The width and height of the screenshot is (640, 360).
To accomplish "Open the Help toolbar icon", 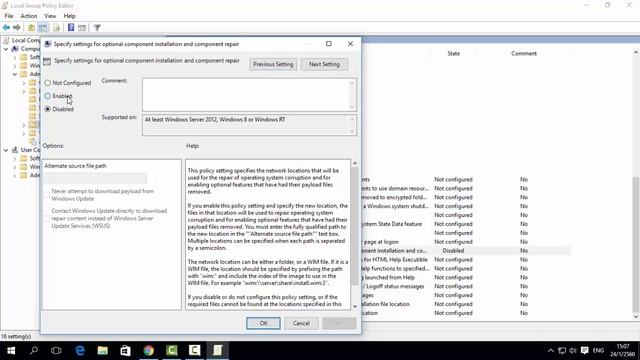I will pos(71,28).
